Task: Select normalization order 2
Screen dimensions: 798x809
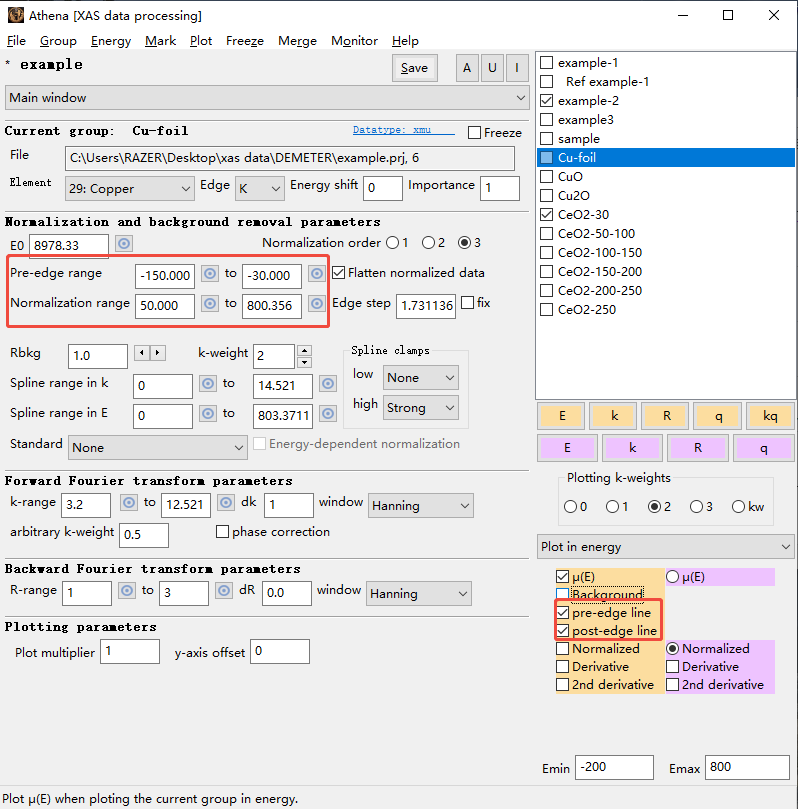Action: pyautogui.click(x=428, y=242)
